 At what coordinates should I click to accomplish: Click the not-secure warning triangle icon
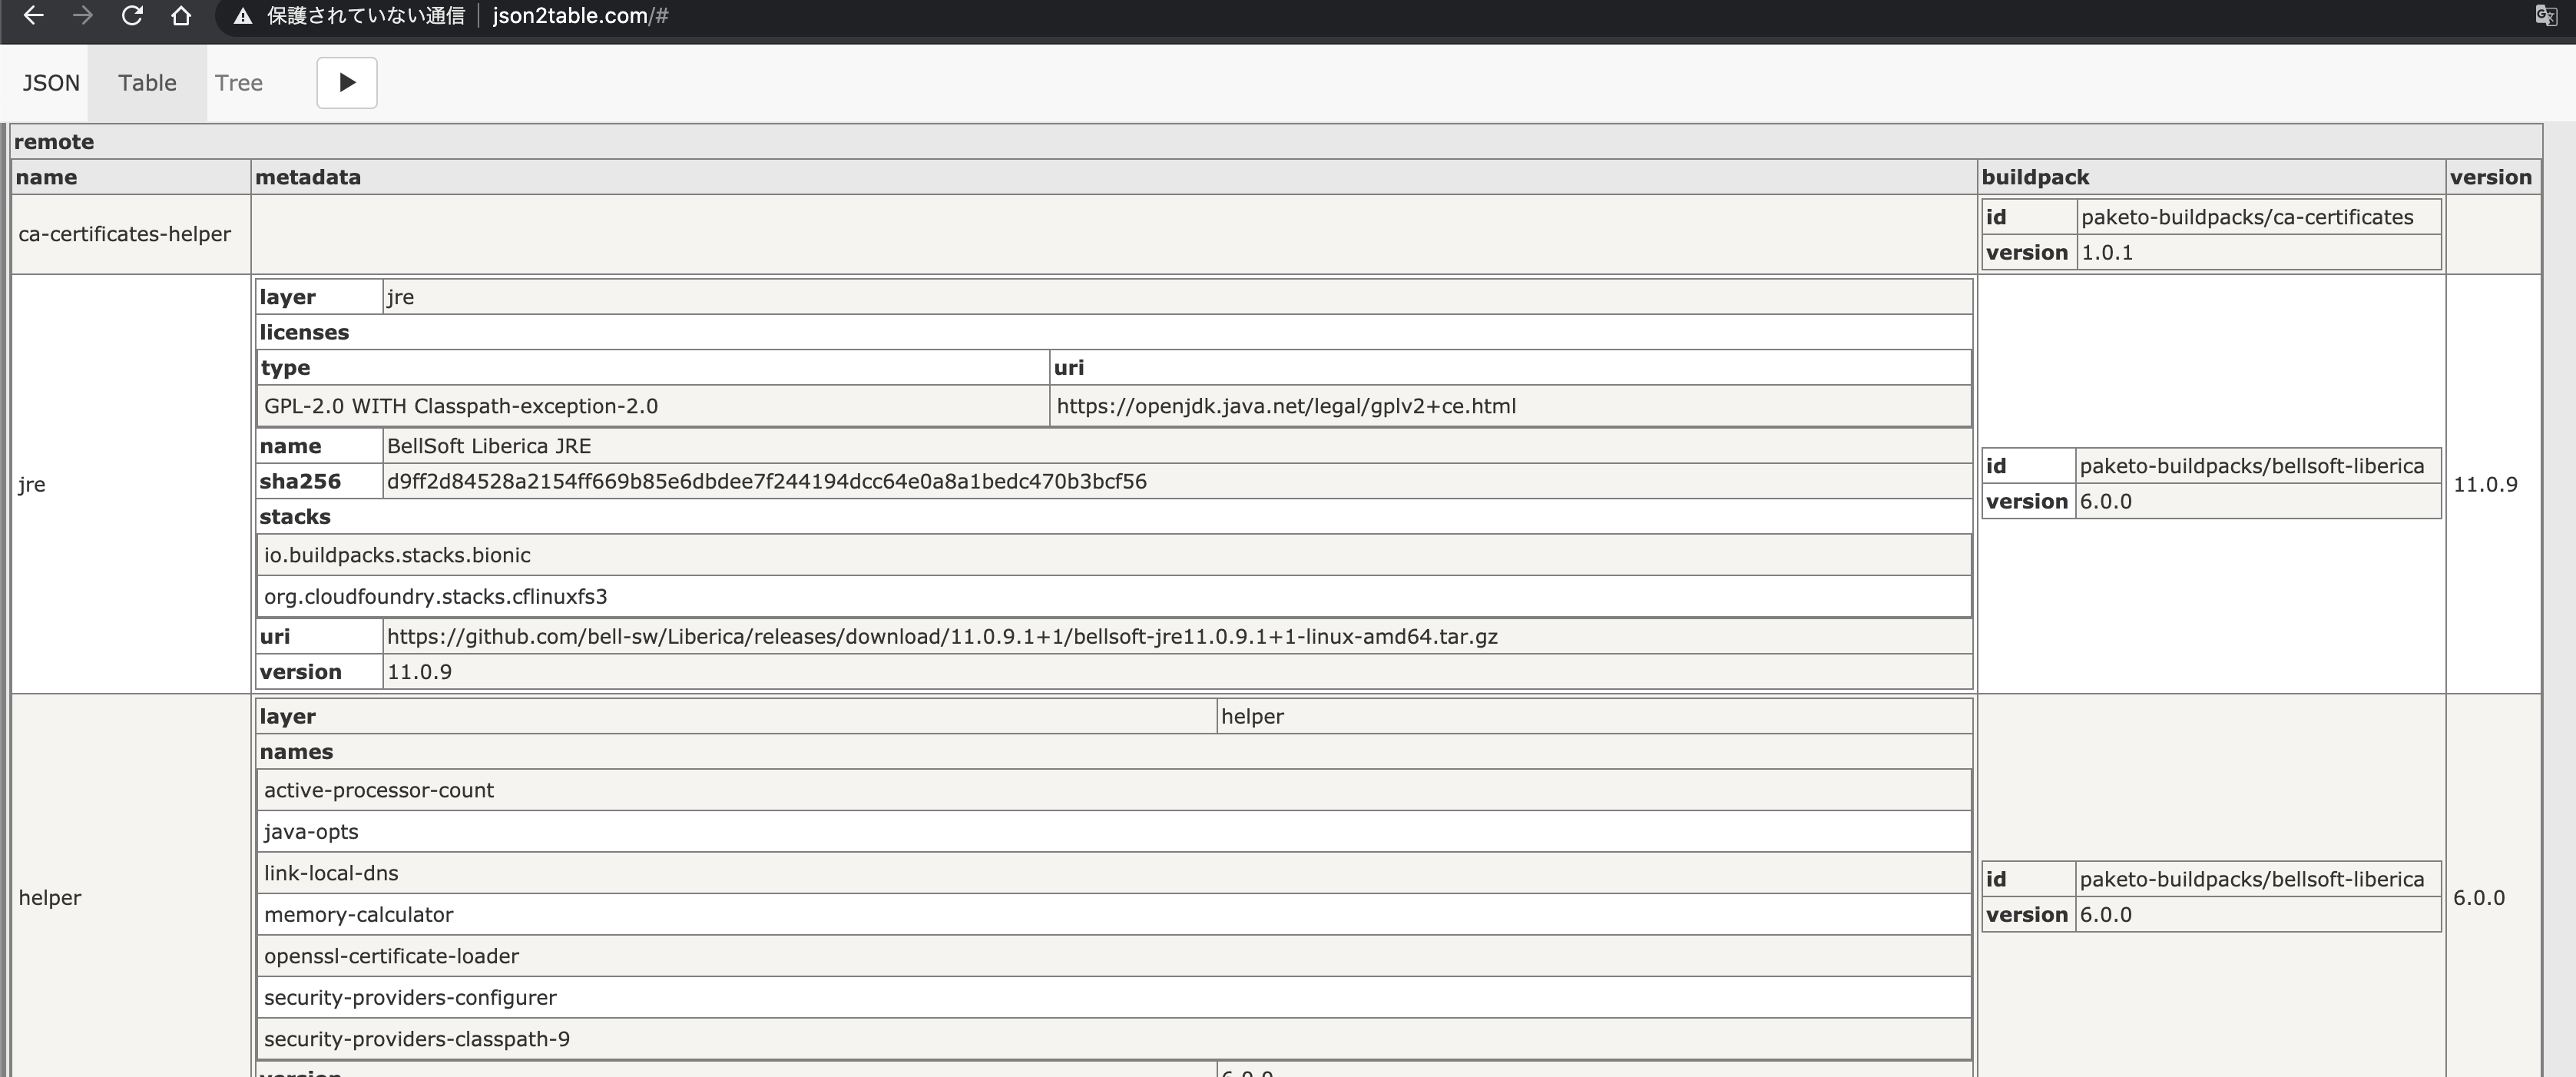point(243,17)
